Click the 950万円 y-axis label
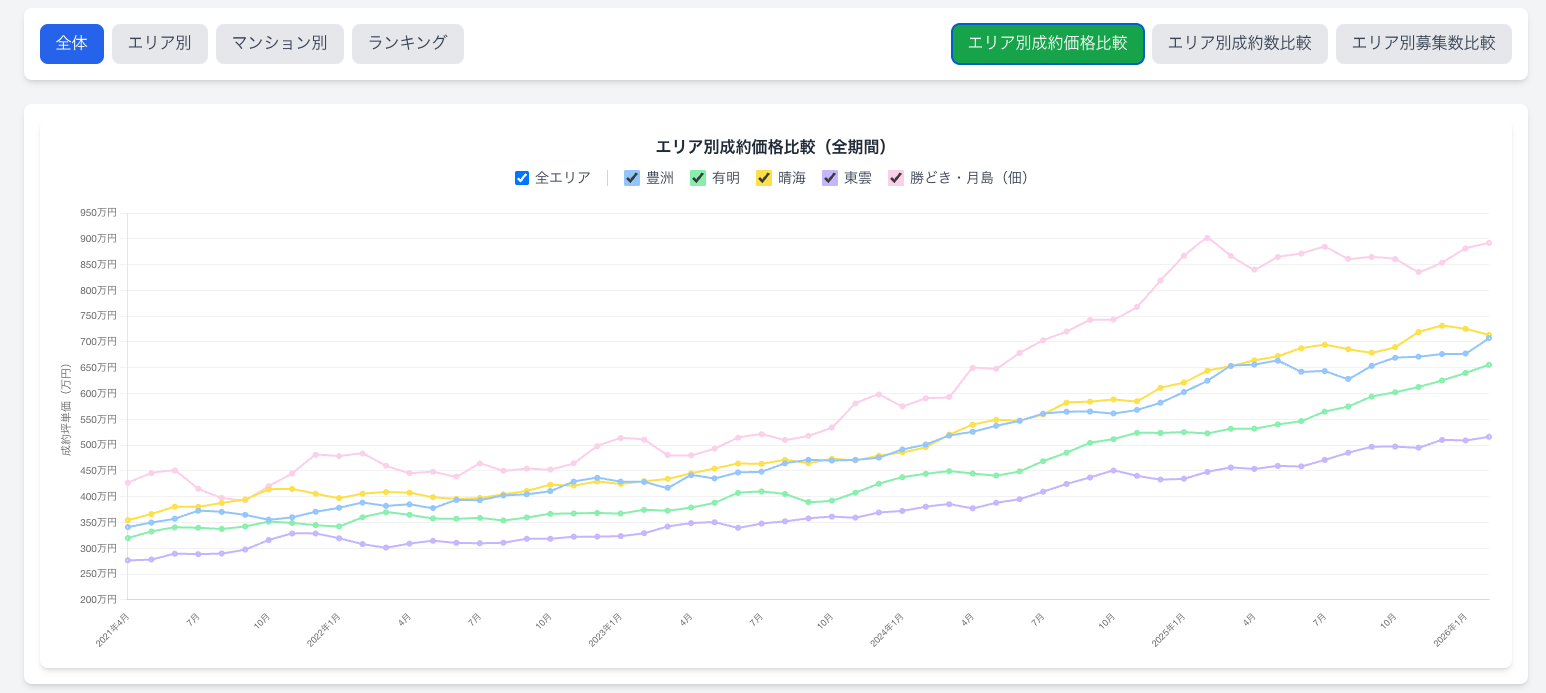1546x693 pixels. [99, 213]
